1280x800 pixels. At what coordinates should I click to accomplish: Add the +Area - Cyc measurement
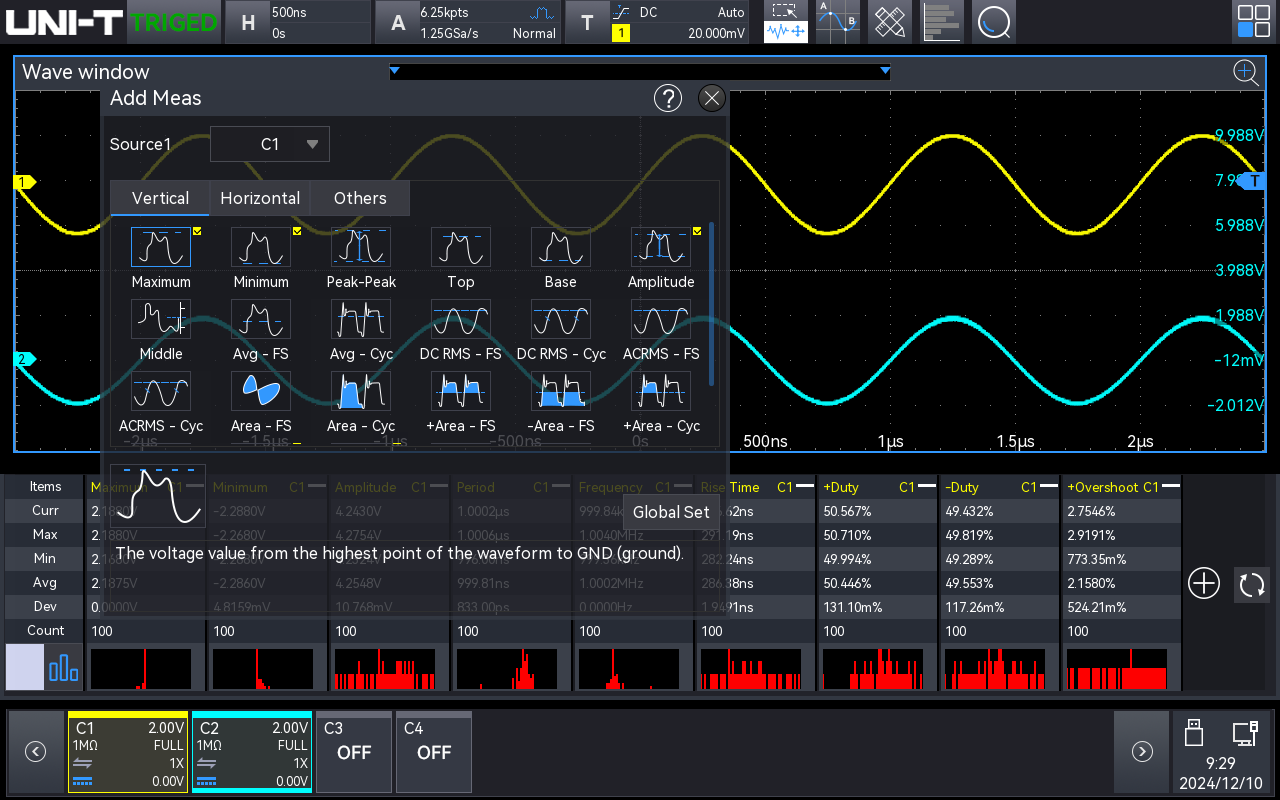(661, 391)
